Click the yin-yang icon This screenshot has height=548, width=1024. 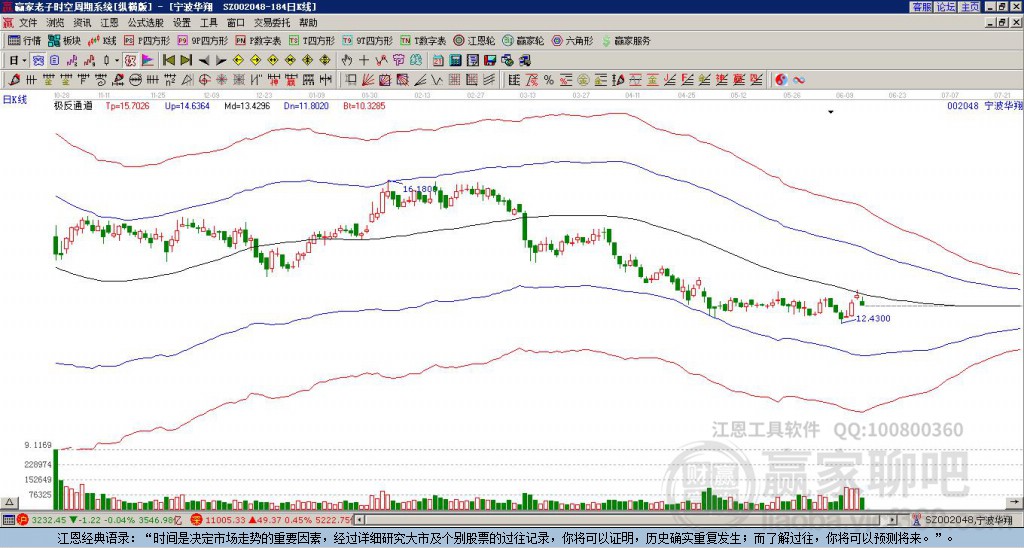point(781,80)
